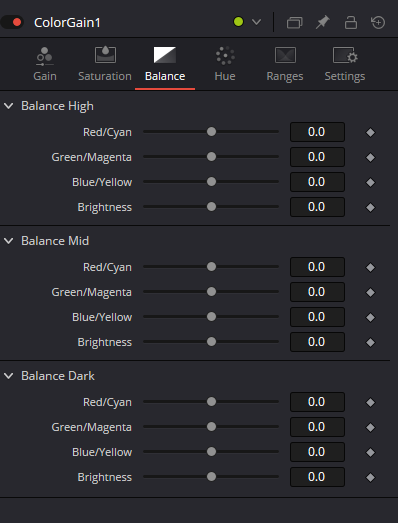The height and width of the screenshot is (523, 398).
Task: Lock the ColorGain1 node
Action: coord(351,22)
